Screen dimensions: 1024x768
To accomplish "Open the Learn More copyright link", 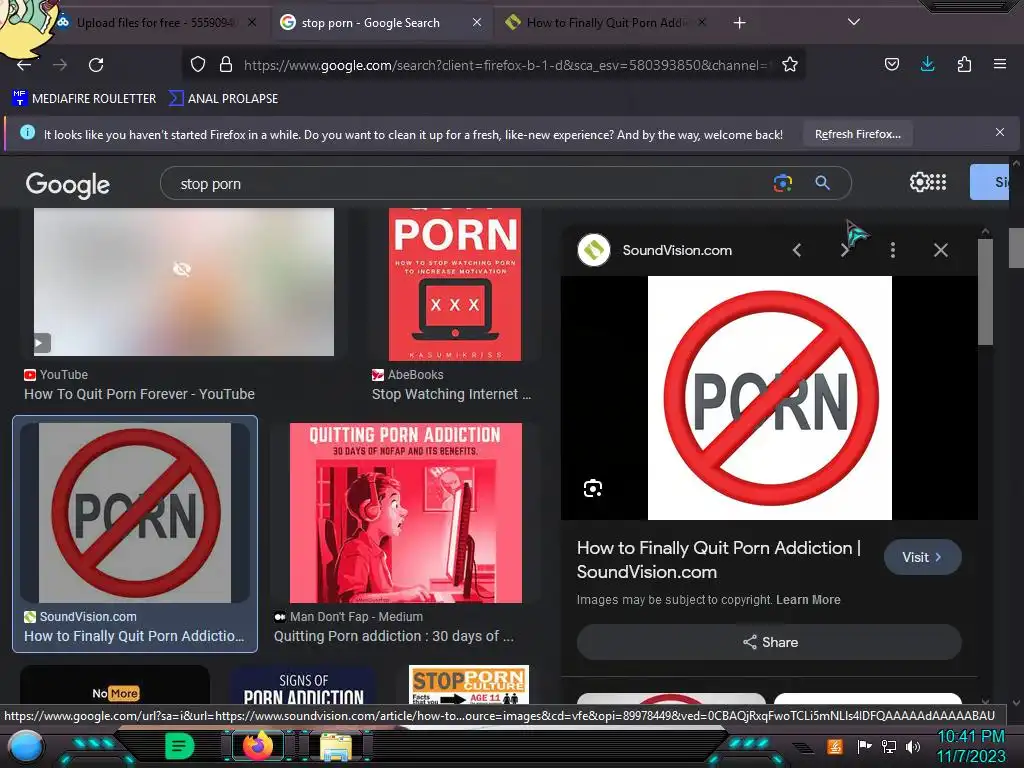I will pyautogui.click(x=808, y=600).
